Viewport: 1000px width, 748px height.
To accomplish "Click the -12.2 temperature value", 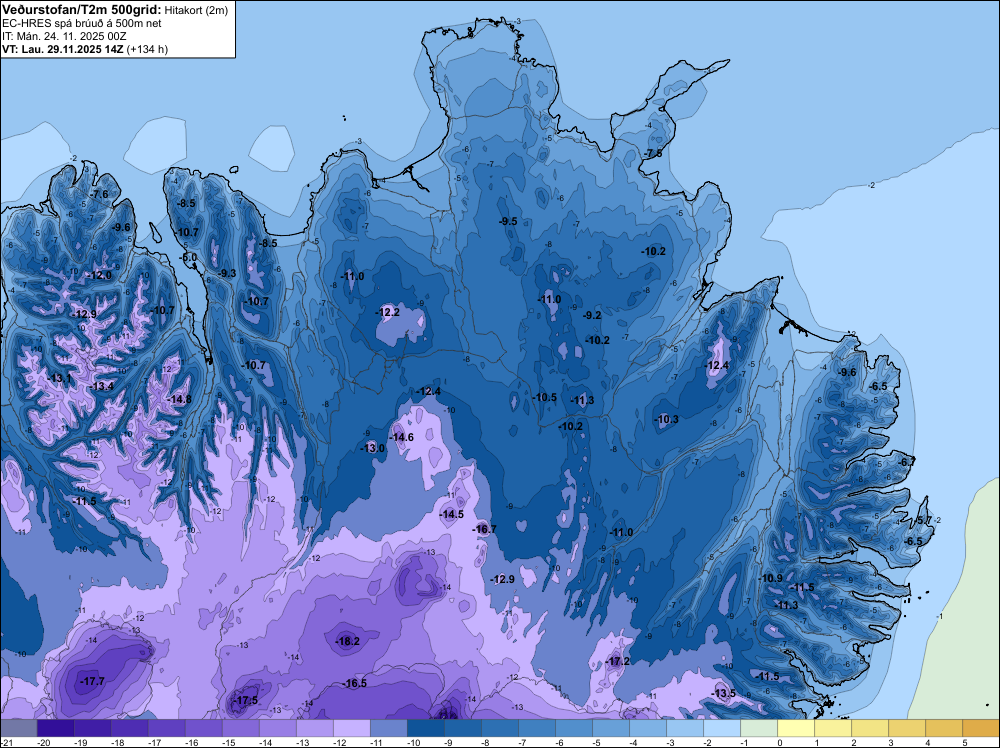I will pyautogui.click(x=388, y=312).
